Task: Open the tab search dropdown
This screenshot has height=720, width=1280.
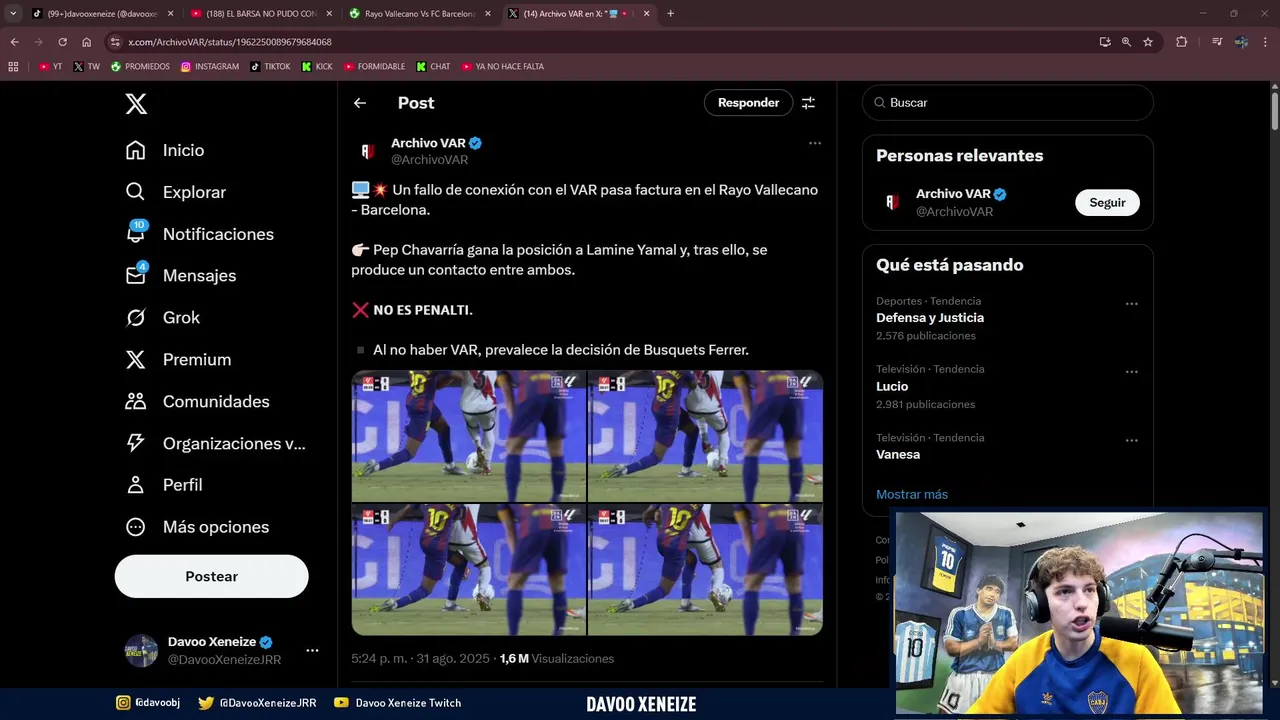Action: (12, 14)
